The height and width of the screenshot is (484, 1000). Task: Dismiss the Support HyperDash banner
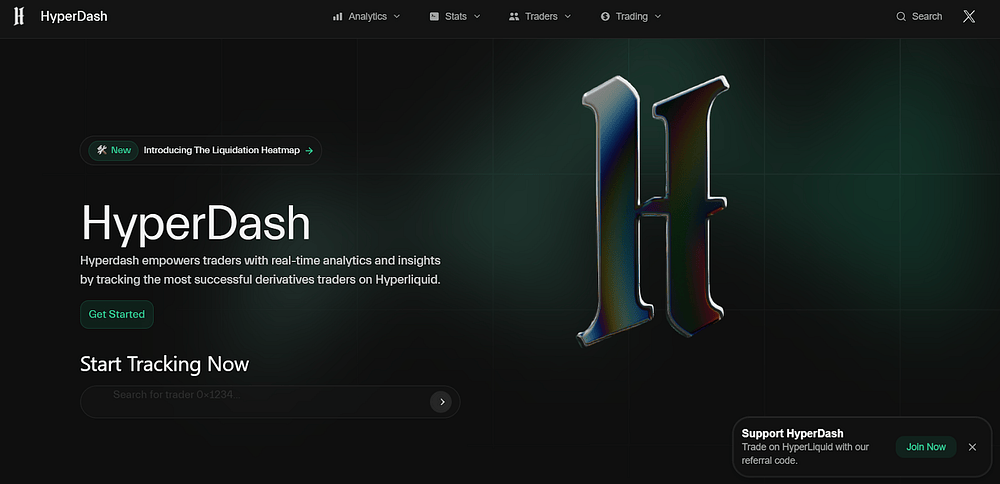tap(972, 447)
